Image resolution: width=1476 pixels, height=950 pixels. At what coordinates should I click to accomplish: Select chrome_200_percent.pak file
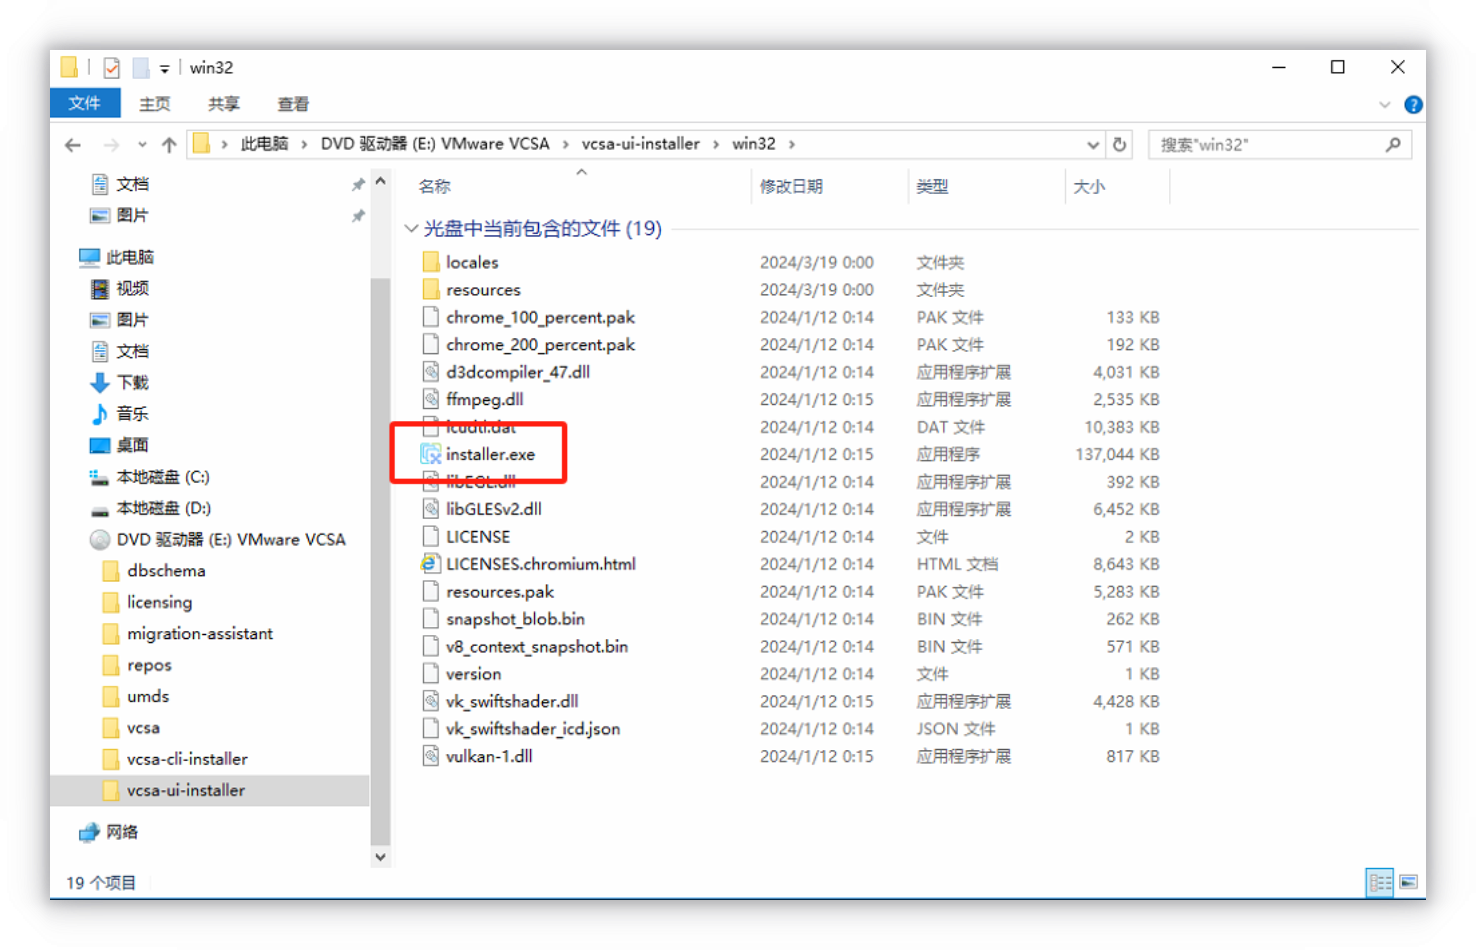540,344
